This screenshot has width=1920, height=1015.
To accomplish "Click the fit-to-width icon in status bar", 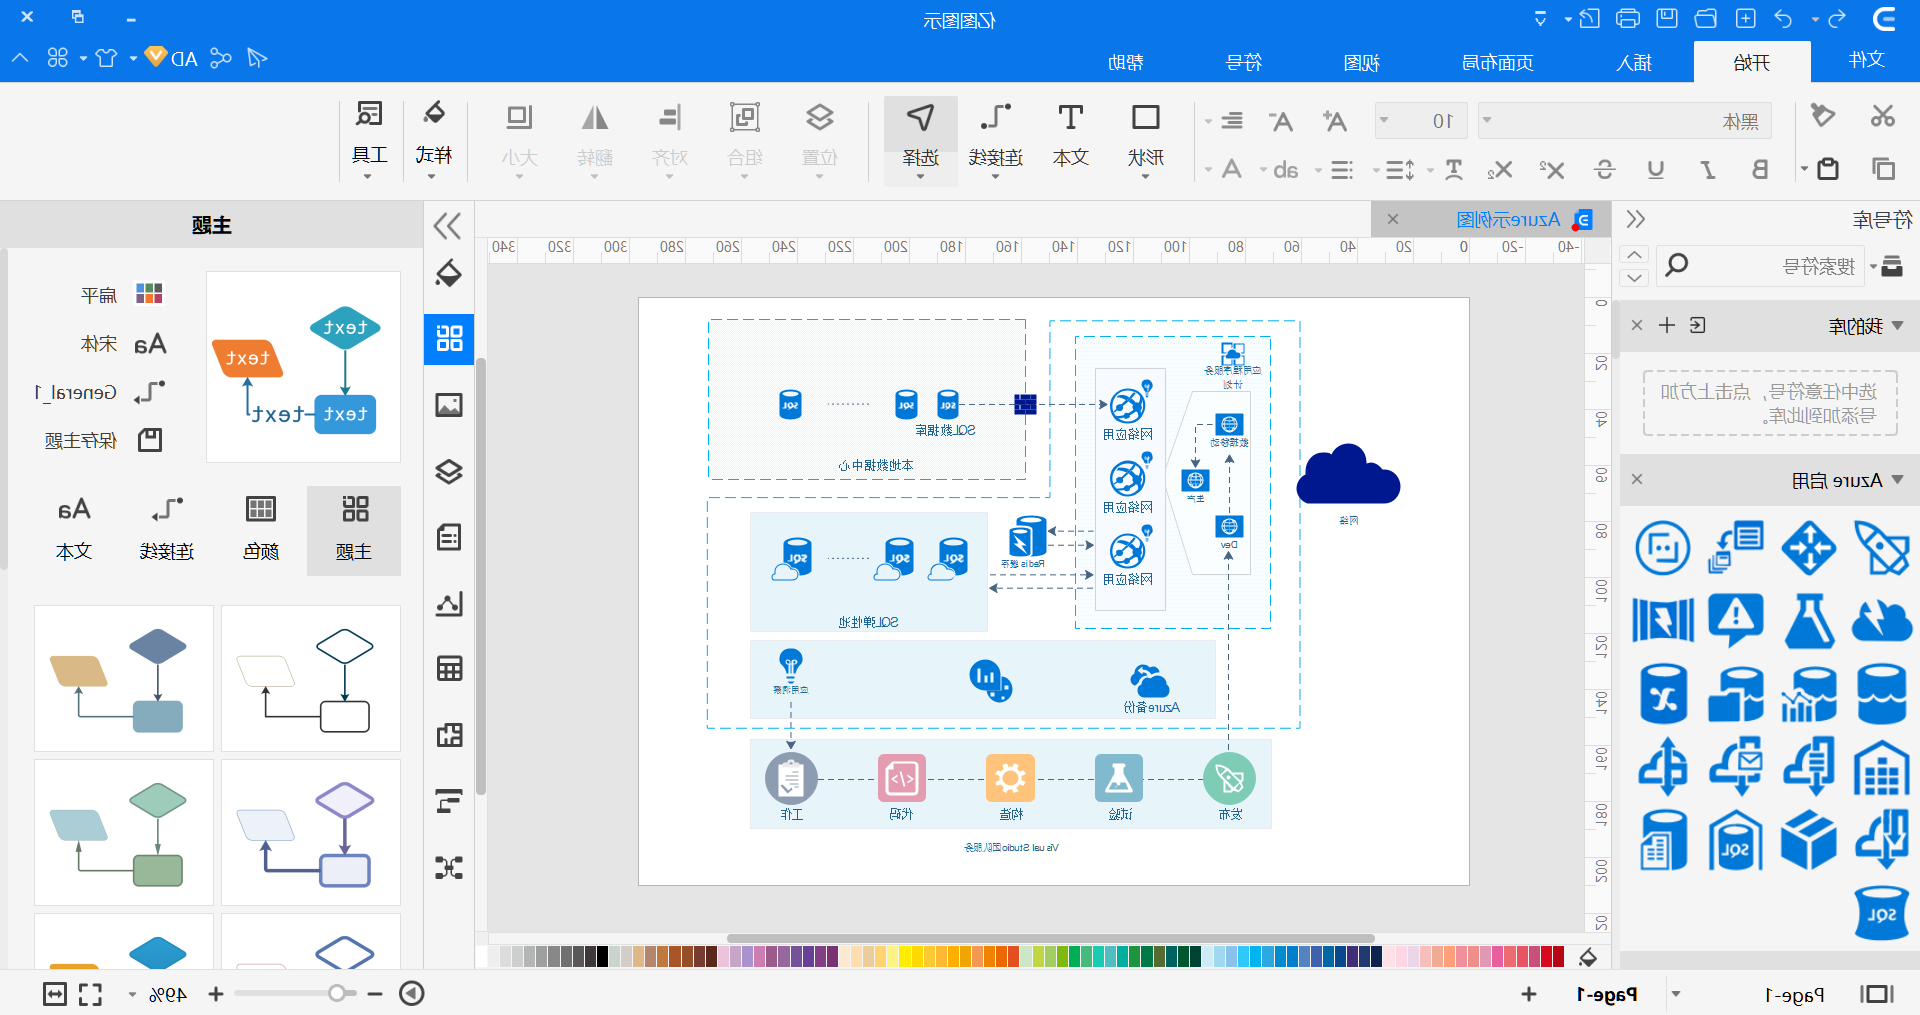I will click(x=55, y=994).
